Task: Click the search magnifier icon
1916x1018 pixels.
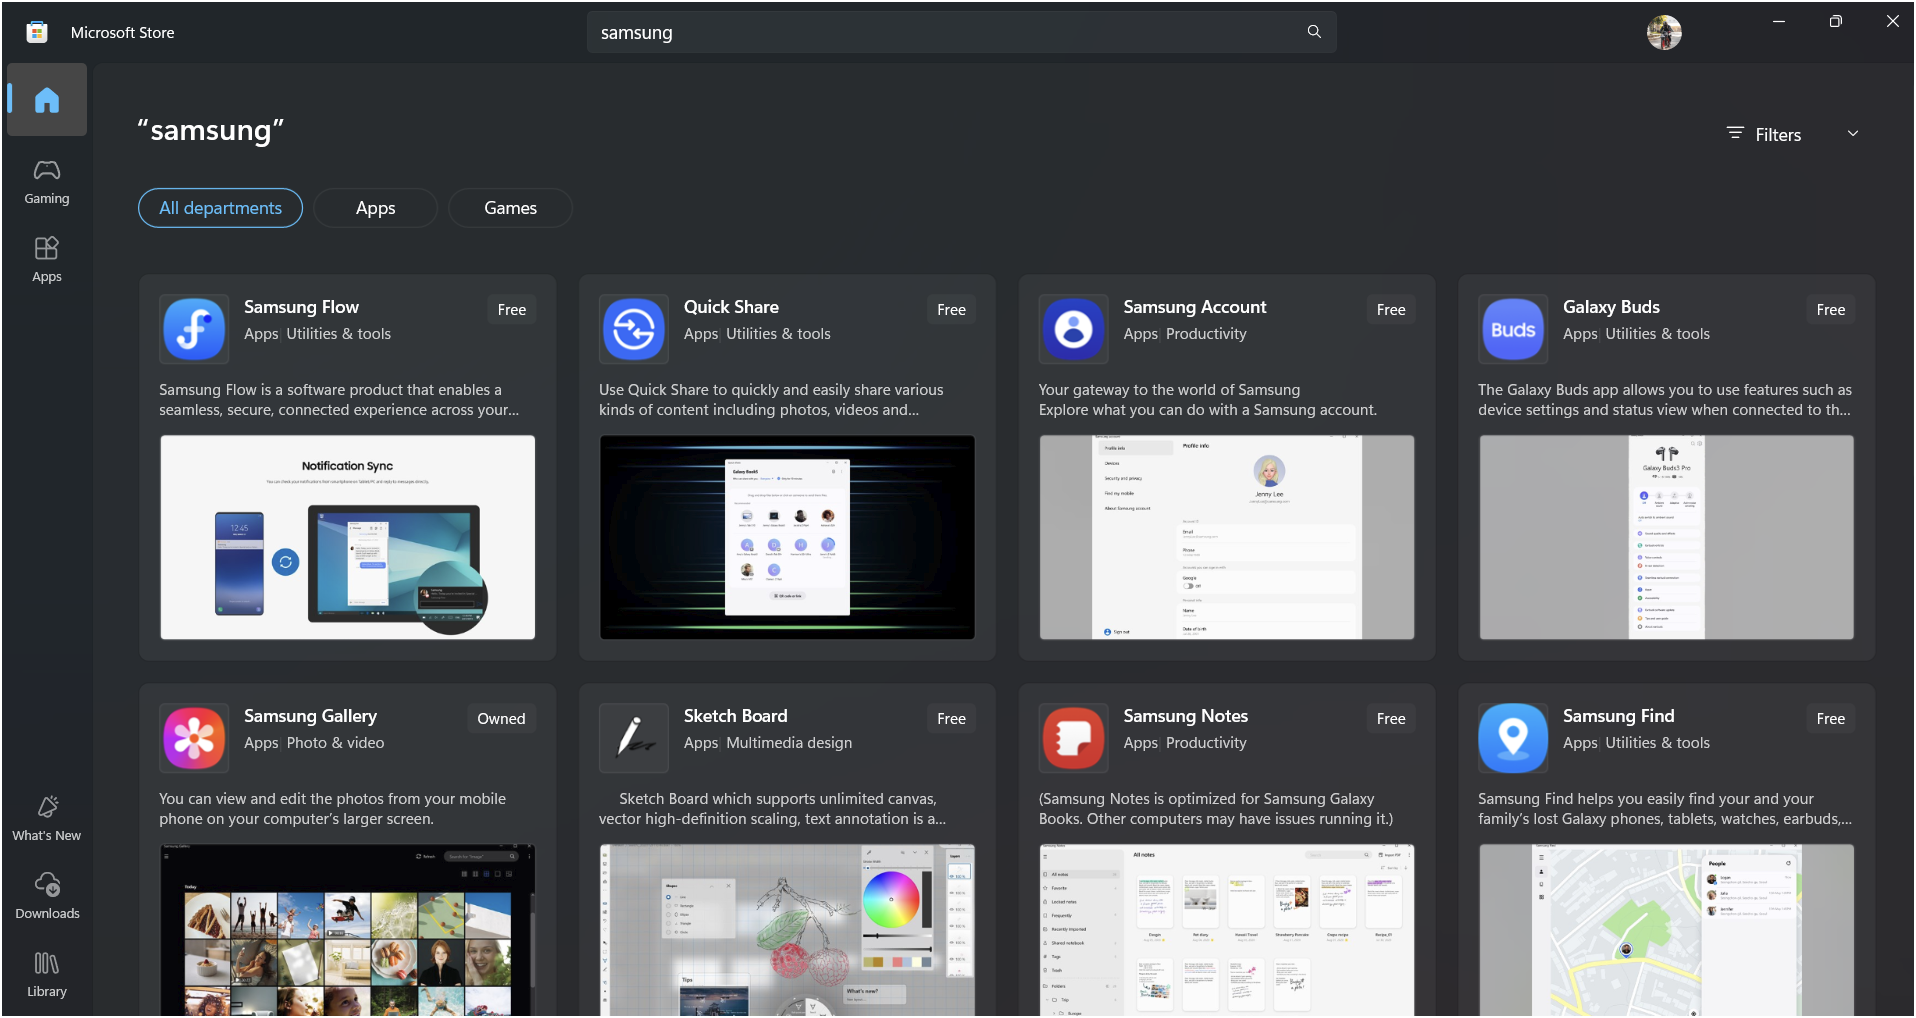Action: click(x=1314, y=32)
